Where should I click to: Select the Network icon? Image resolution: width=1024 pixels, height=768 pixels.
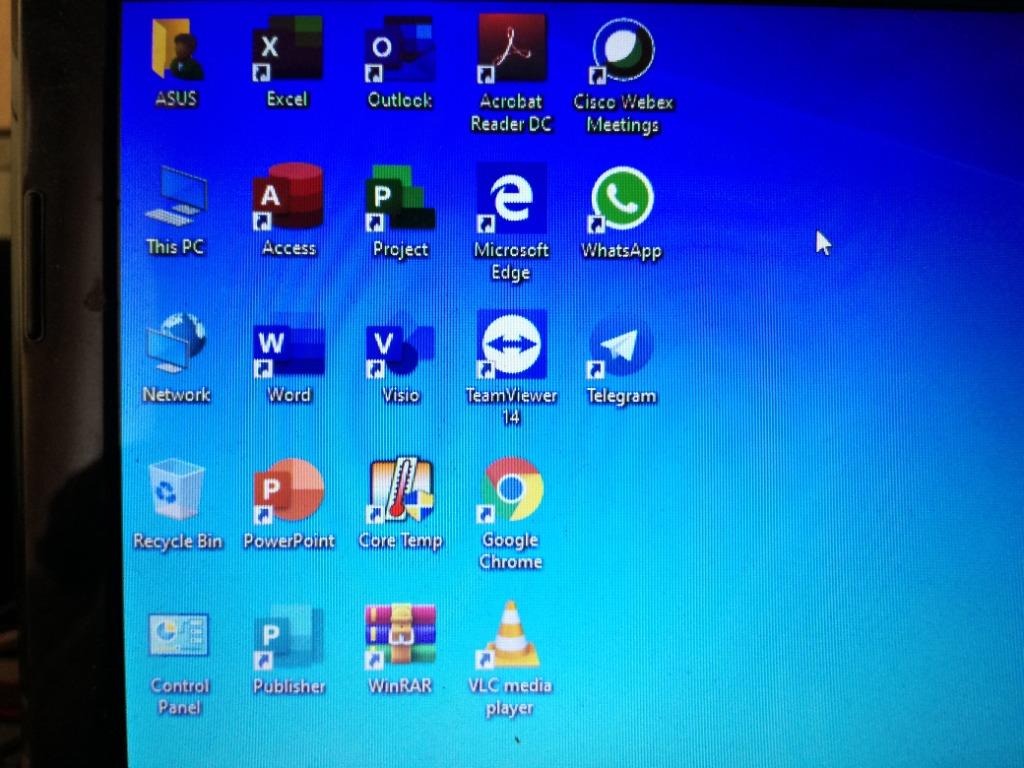(x=176, y=345)
